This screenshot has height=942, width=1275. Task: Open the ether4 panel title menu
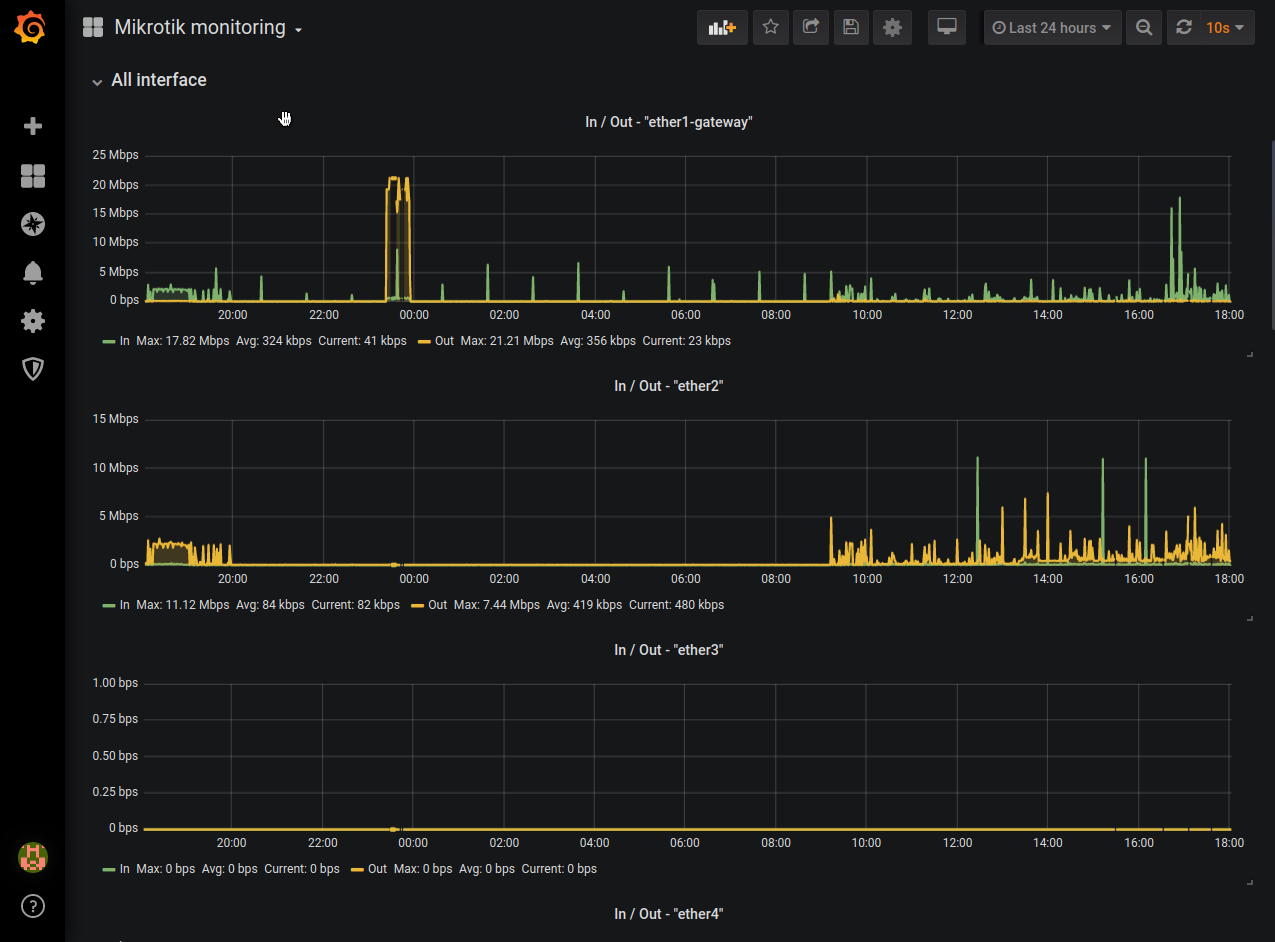[x=668, y=914]
